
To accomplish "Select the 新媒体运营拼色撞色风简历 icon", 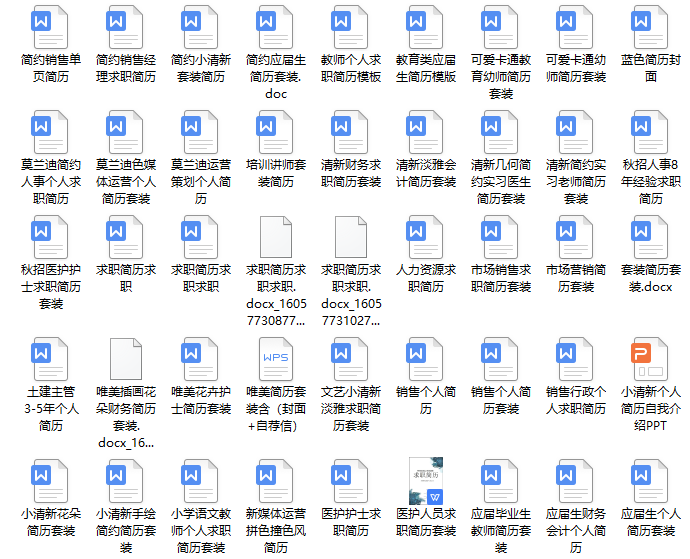I will [x=275, y=481].
